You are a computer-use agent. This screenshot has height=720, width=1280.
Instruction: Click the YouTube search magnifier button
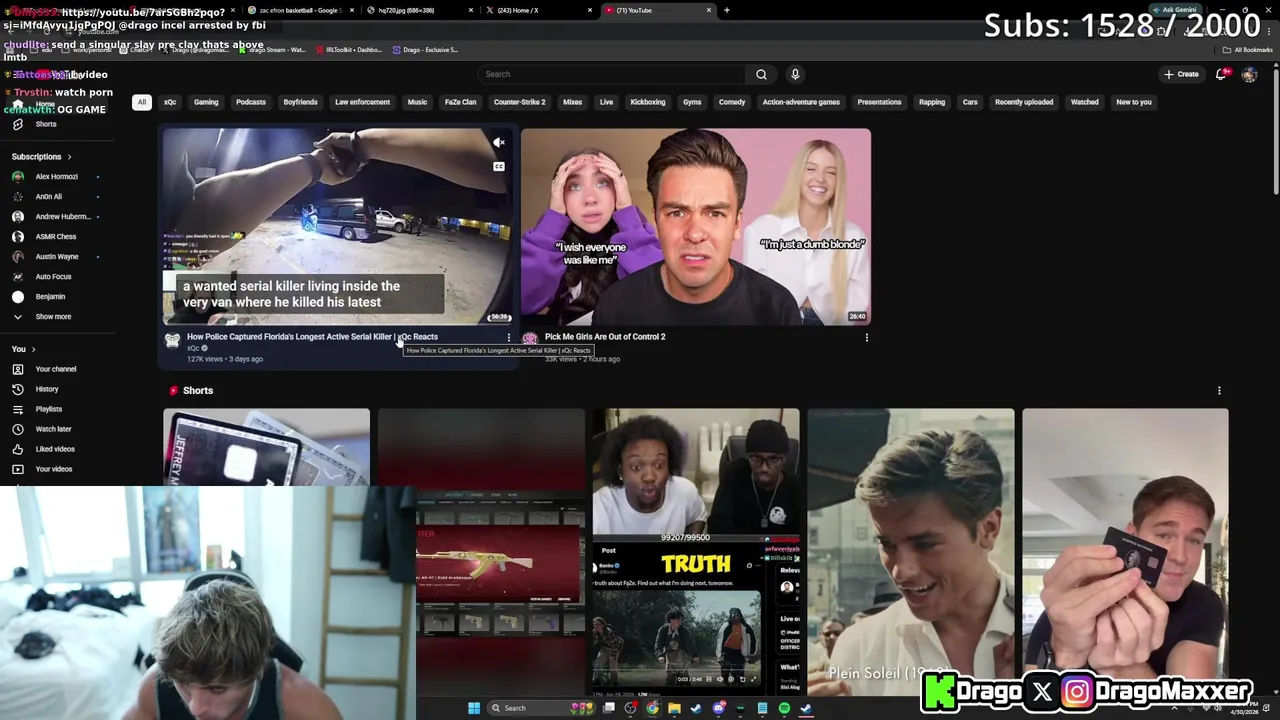[761, 74]
